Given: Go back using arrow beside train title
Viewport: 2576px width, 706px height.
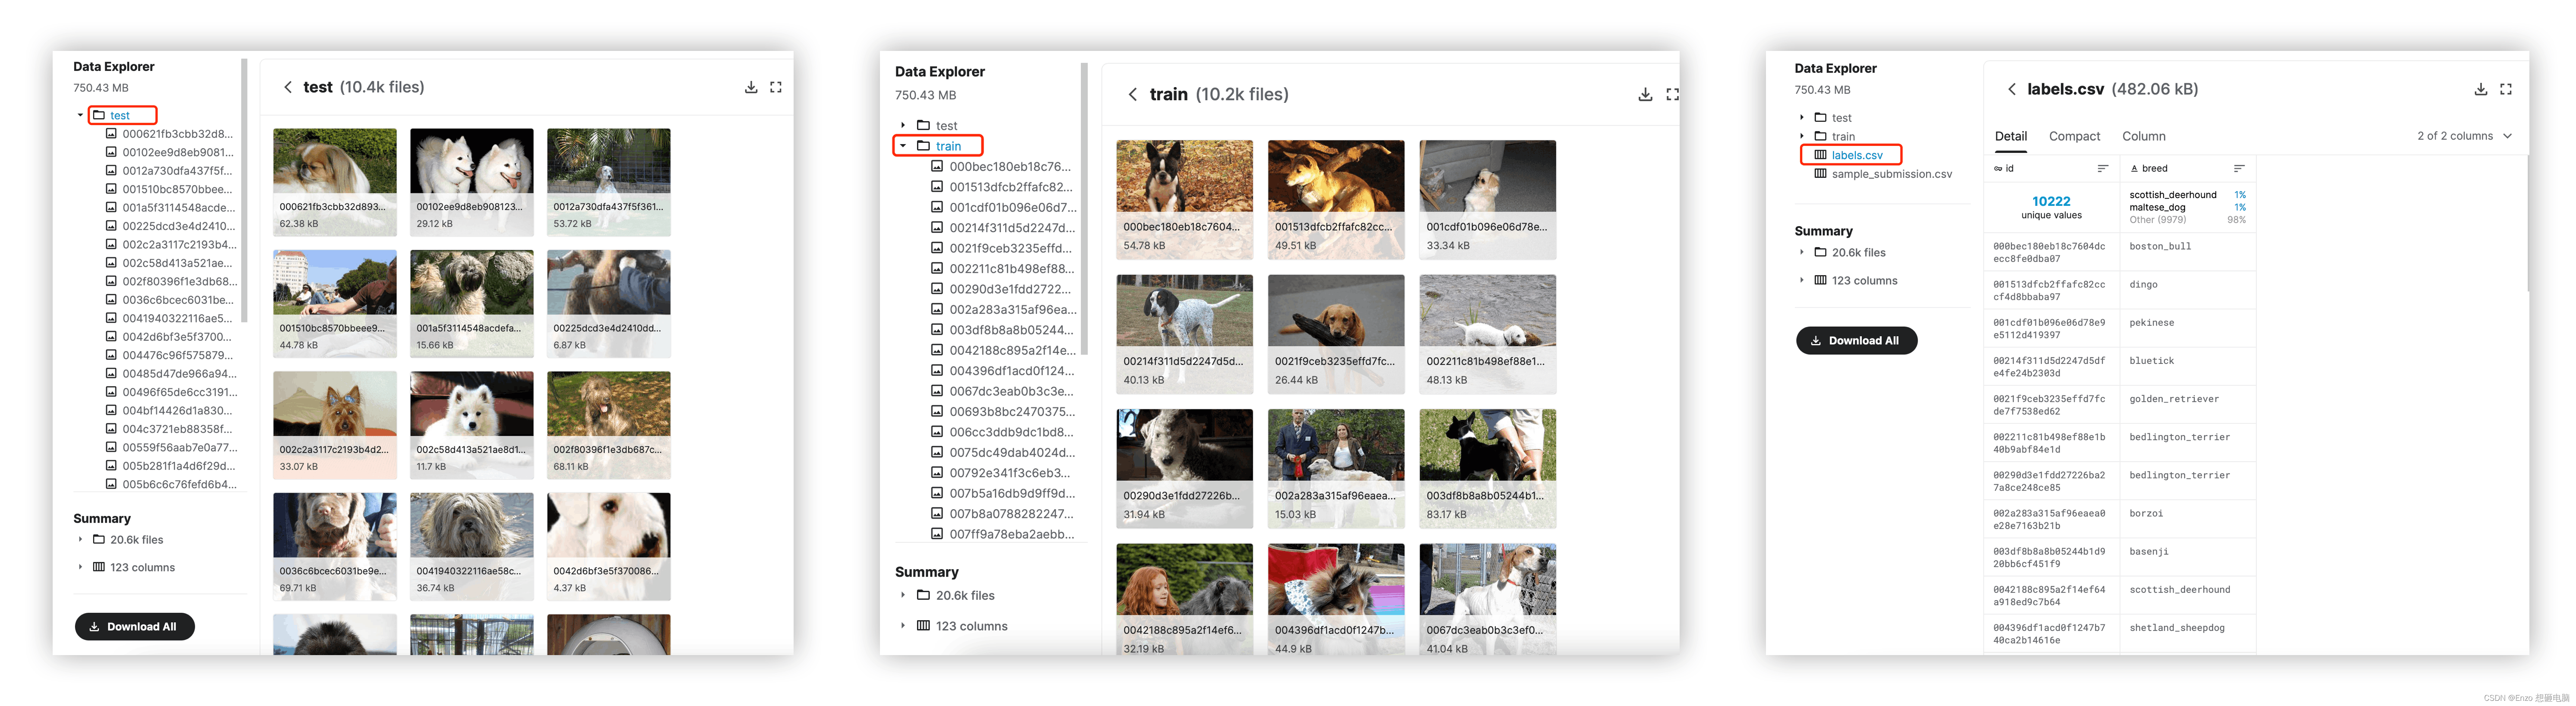Looking at the screenshot, I should (1132, 95).
